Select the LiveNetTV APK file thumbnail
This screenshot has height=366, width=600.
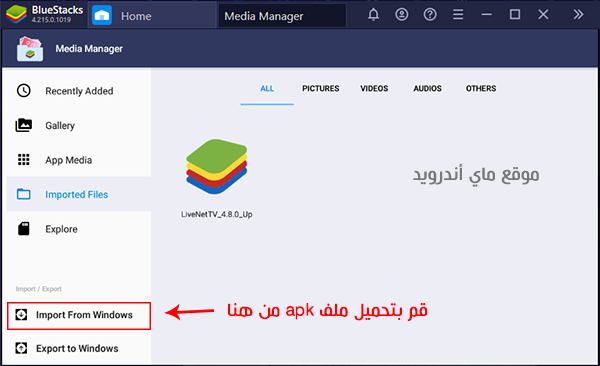217,167
